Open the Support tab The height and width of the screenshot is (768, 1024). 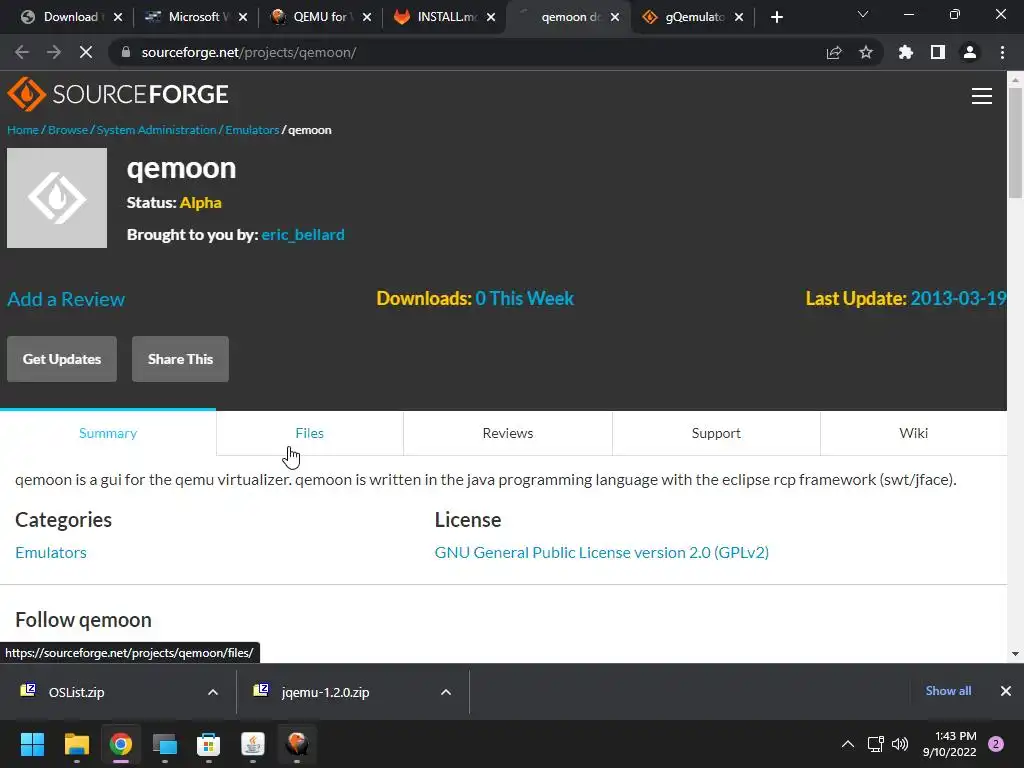[716, 433]
